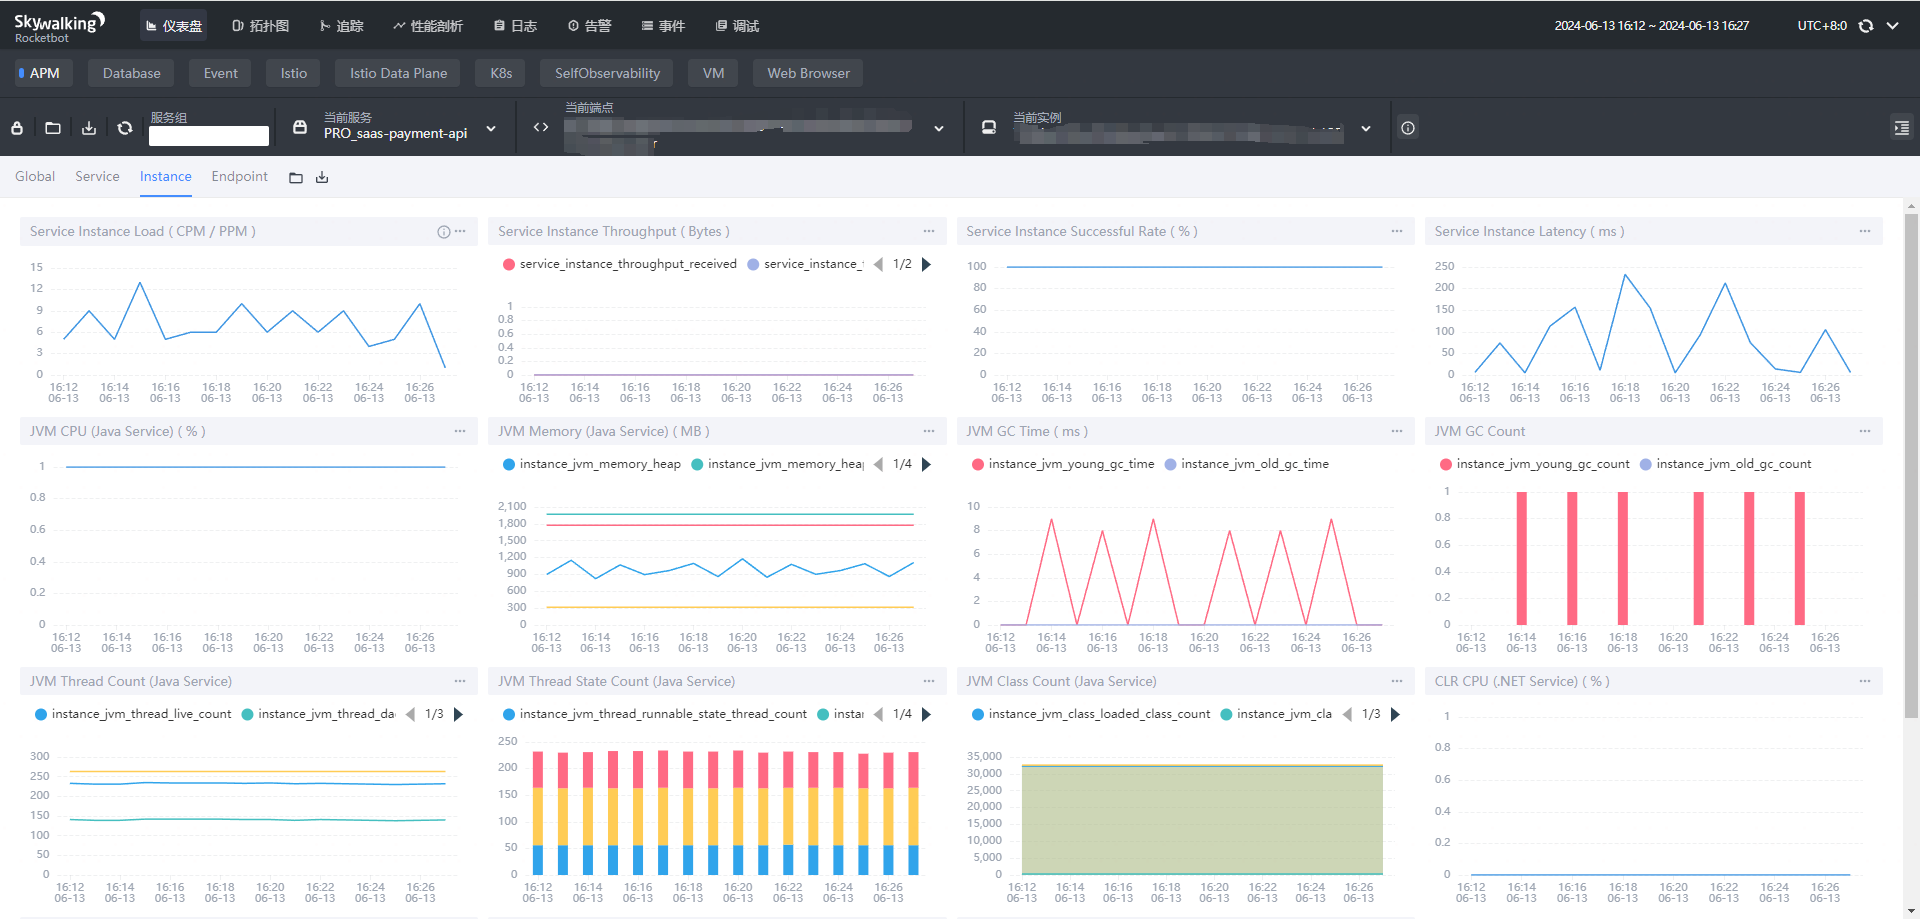Open more menu on JVM GC Count
This screenshot has width=1920, height=919.
(1865, 431)
